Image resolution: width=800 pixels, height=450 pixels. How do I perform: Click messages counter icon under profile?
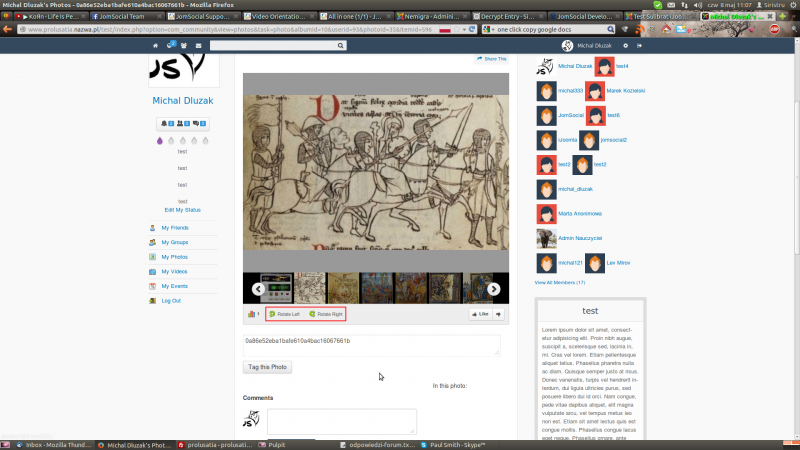199,123
